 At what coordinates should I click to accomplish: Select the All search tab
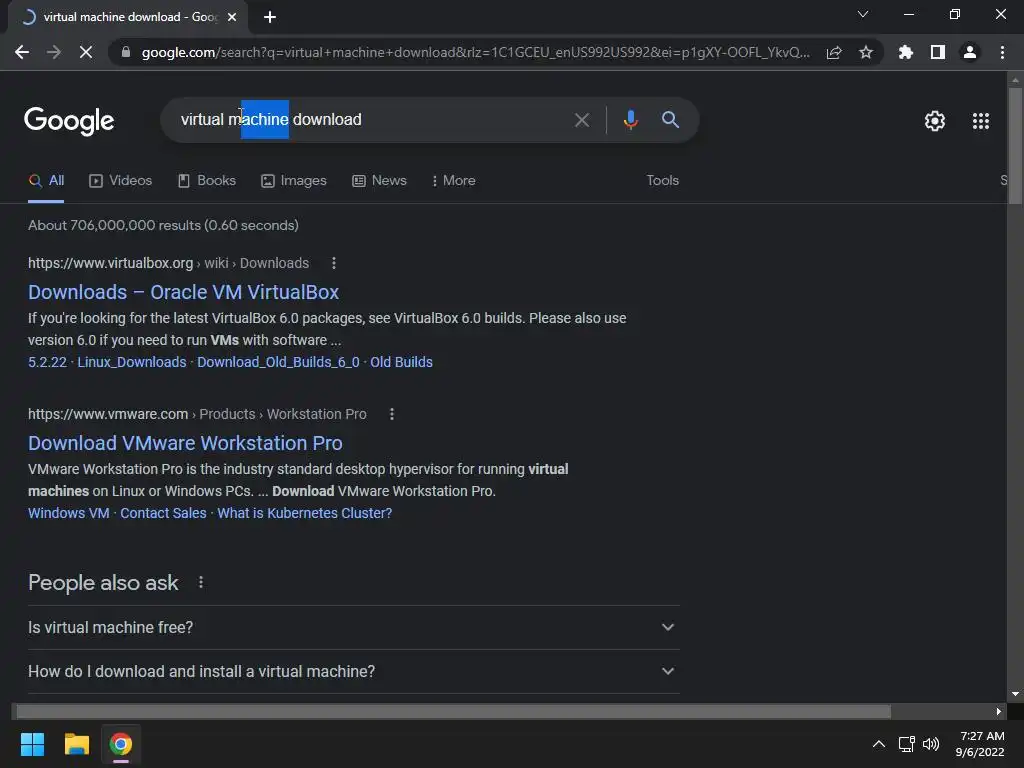pyautogui.click(x=46, y=181)
